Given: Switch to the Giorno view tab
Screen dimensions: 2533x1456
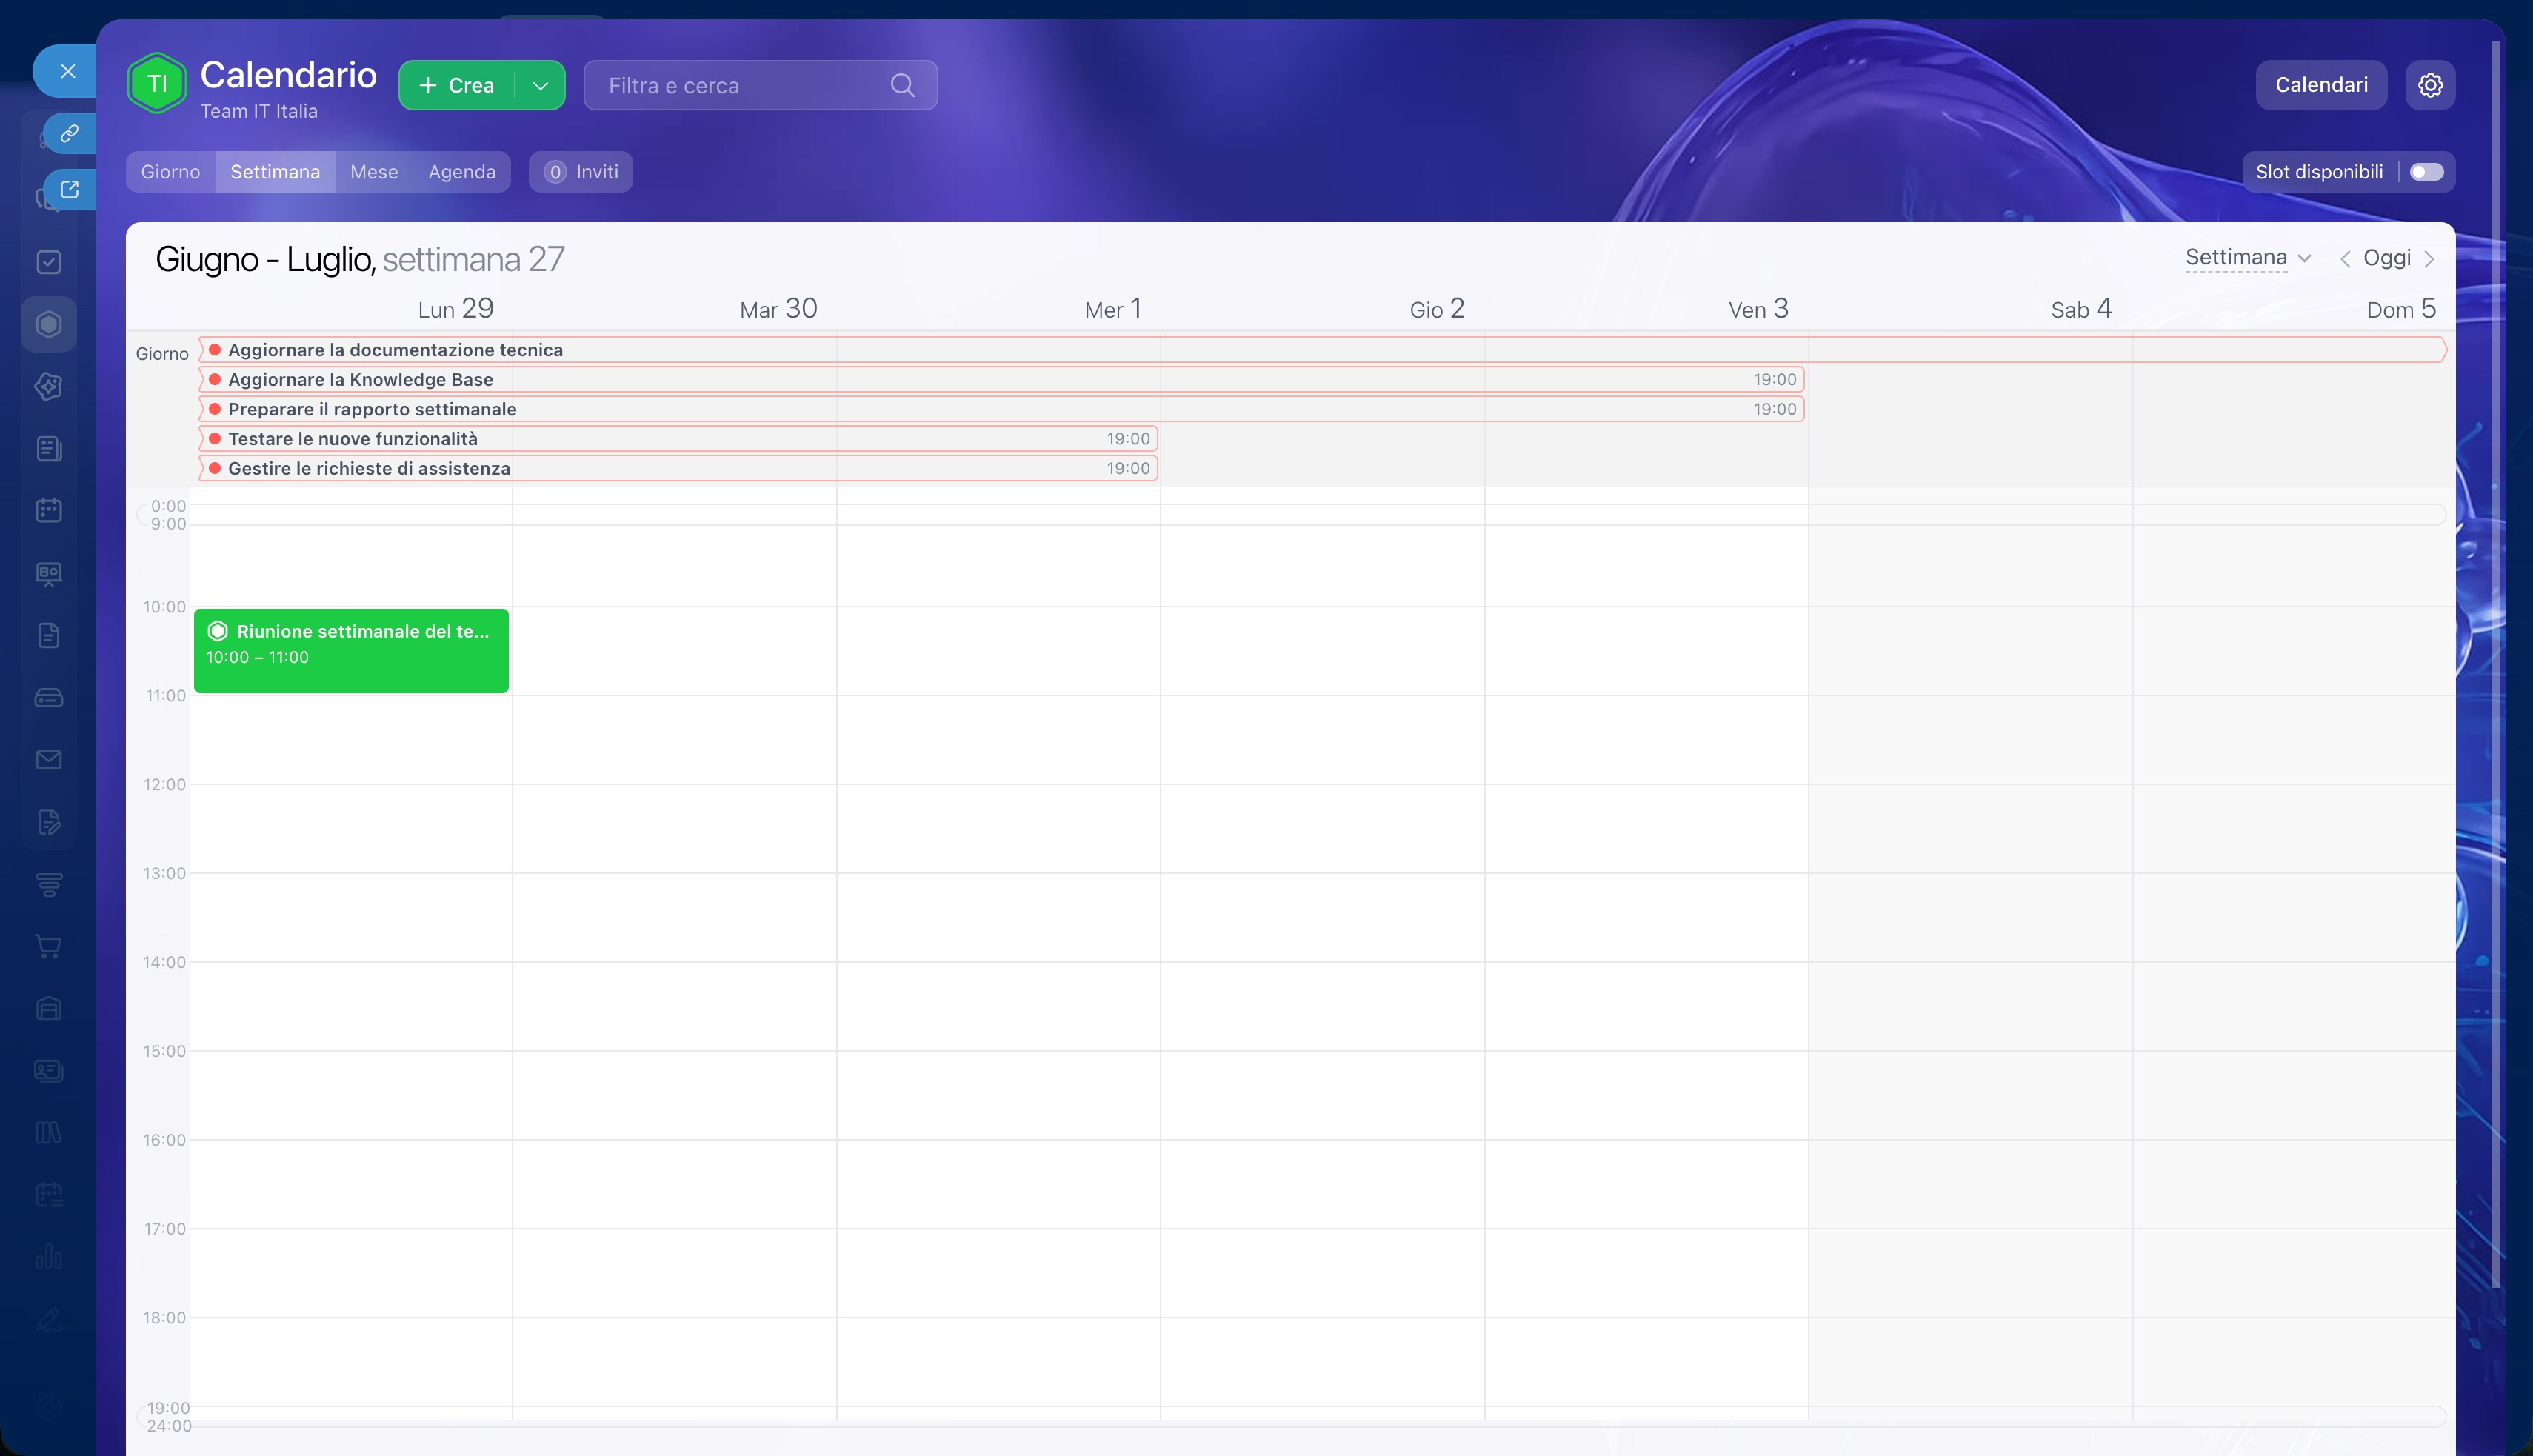Looking at the screenshot, I should point(171,172).
